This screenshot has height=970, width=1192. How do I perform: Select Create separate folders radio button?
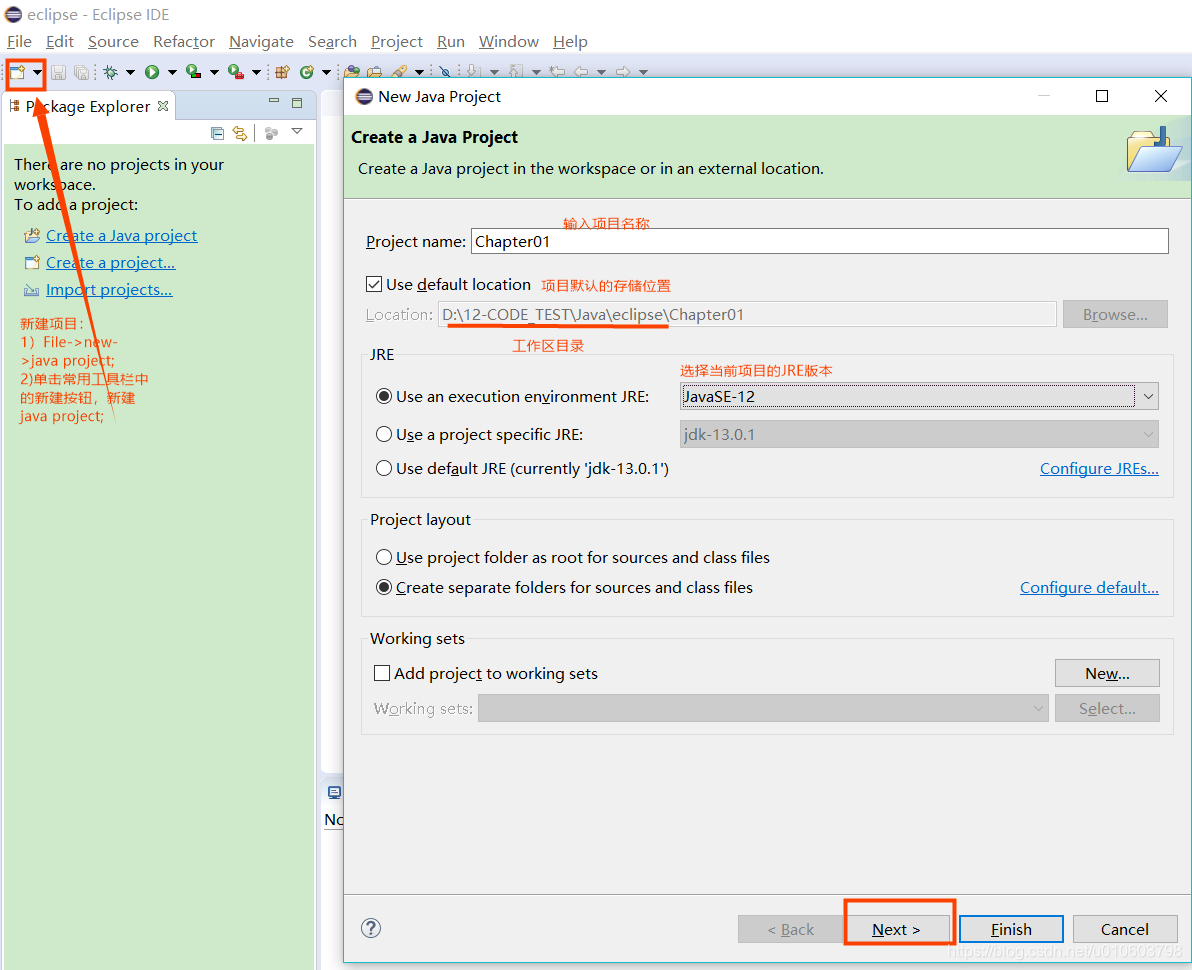pos(384,588)
